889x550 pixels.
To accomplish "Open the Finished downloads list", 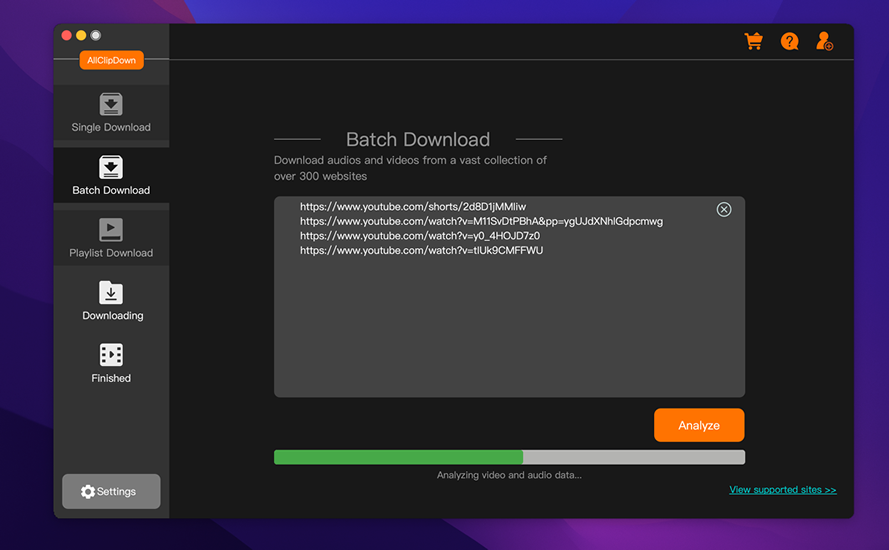I will (111, 364).
